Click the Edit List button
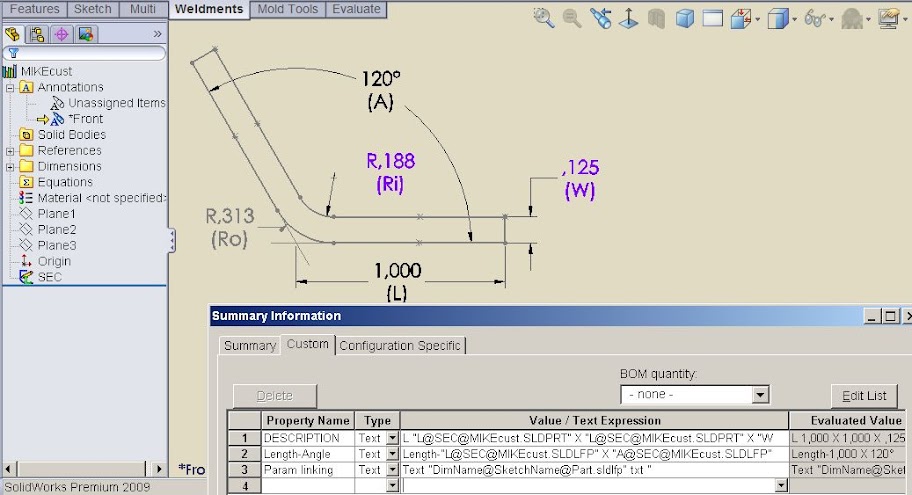Viewport: 912px width, 495px height. click(x=864, y=396)
